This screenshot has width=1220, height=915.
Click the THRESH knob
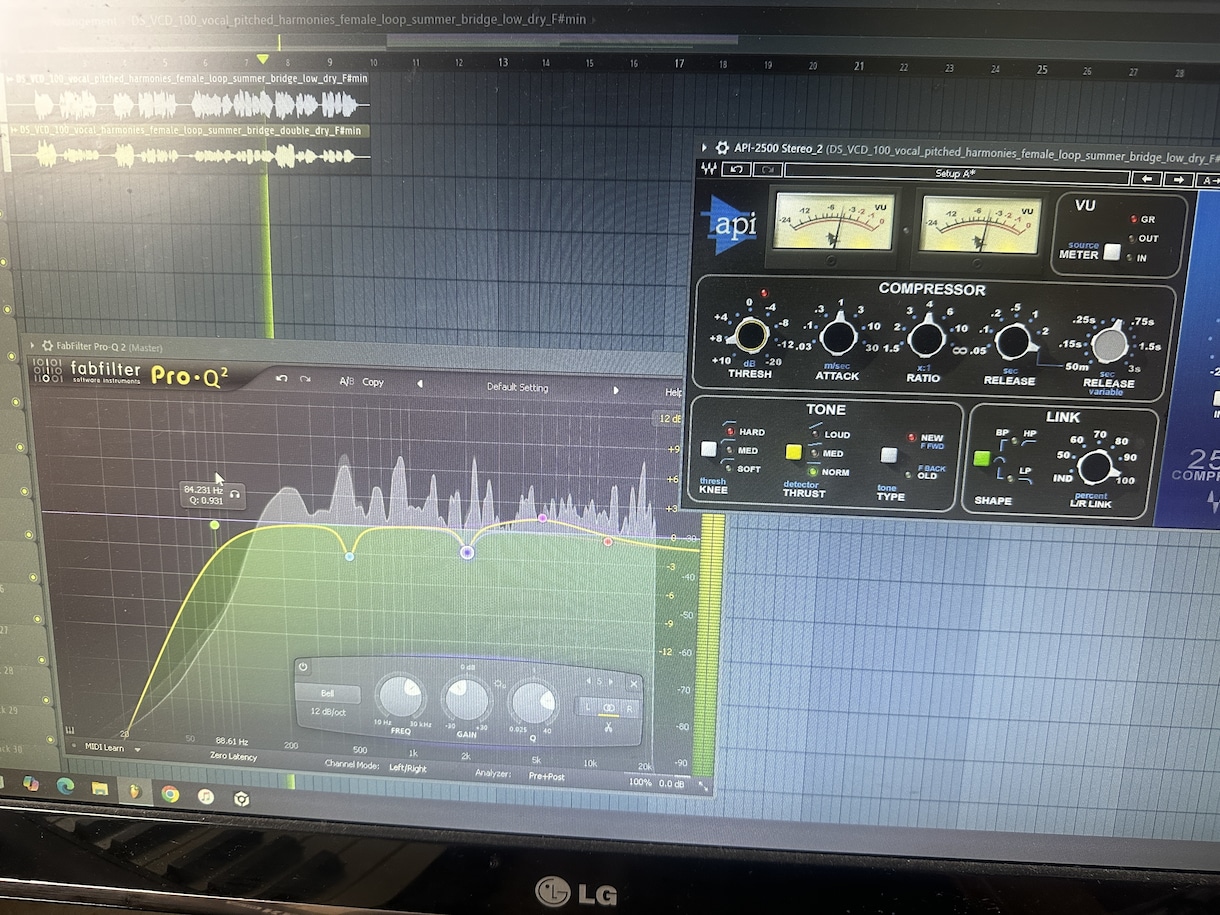751,334
